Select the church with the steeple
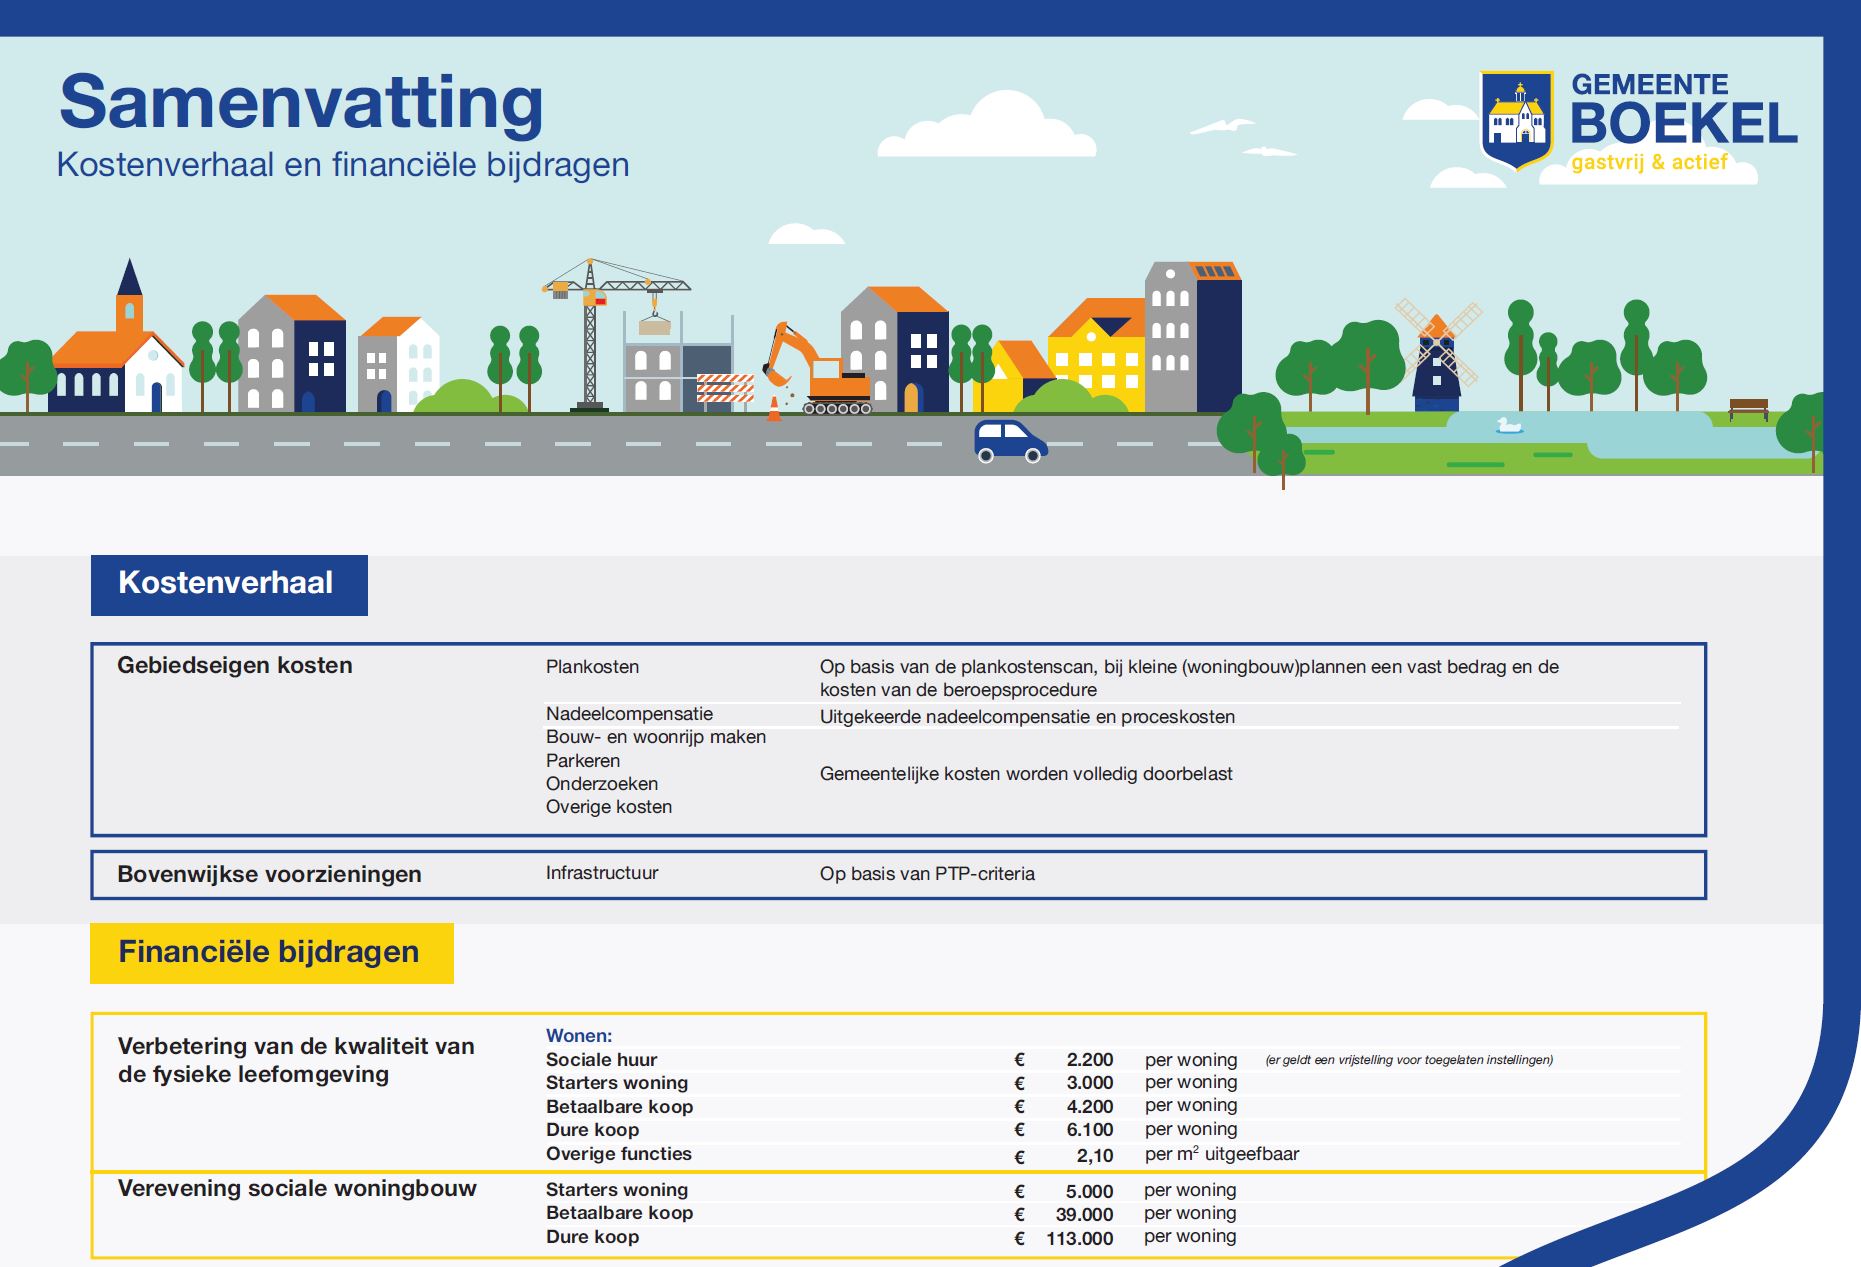This screenshot has width=1861, height=1267. 118,350
